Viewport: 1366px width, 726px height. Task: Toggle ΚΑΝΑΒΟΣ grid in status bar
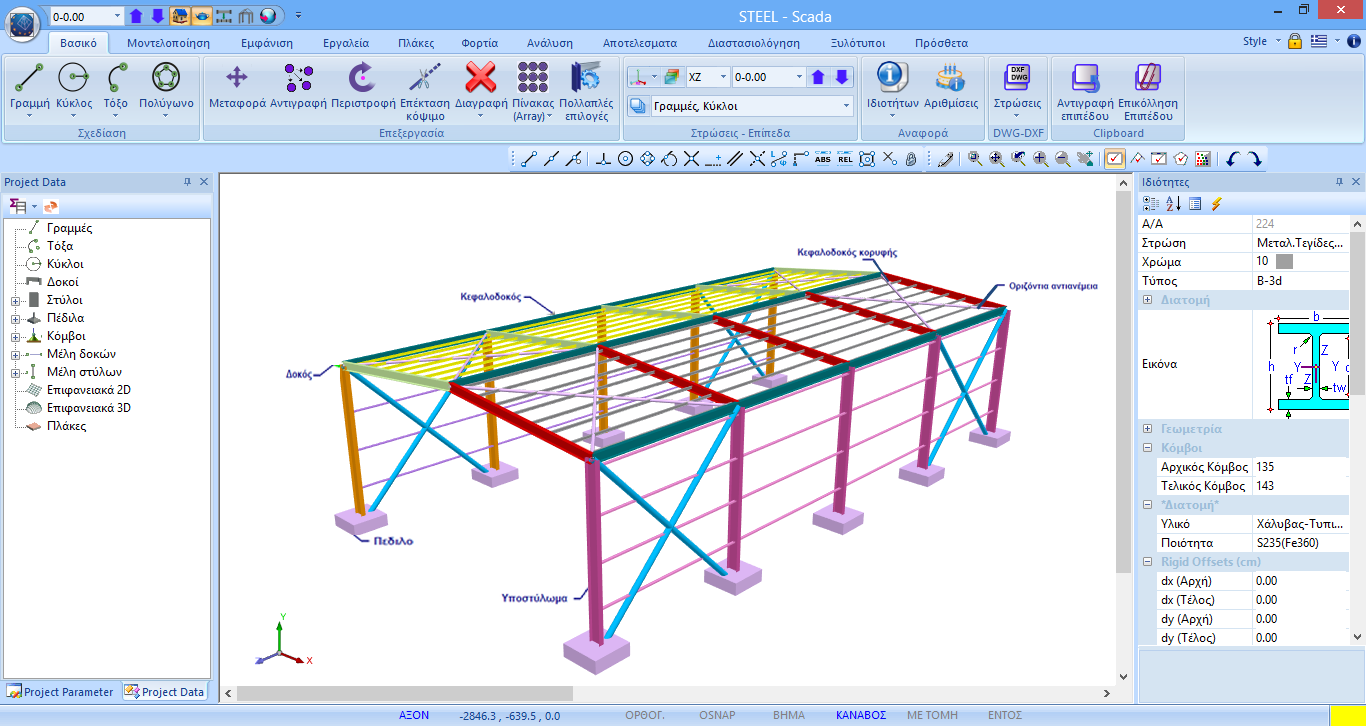point(861,715)
